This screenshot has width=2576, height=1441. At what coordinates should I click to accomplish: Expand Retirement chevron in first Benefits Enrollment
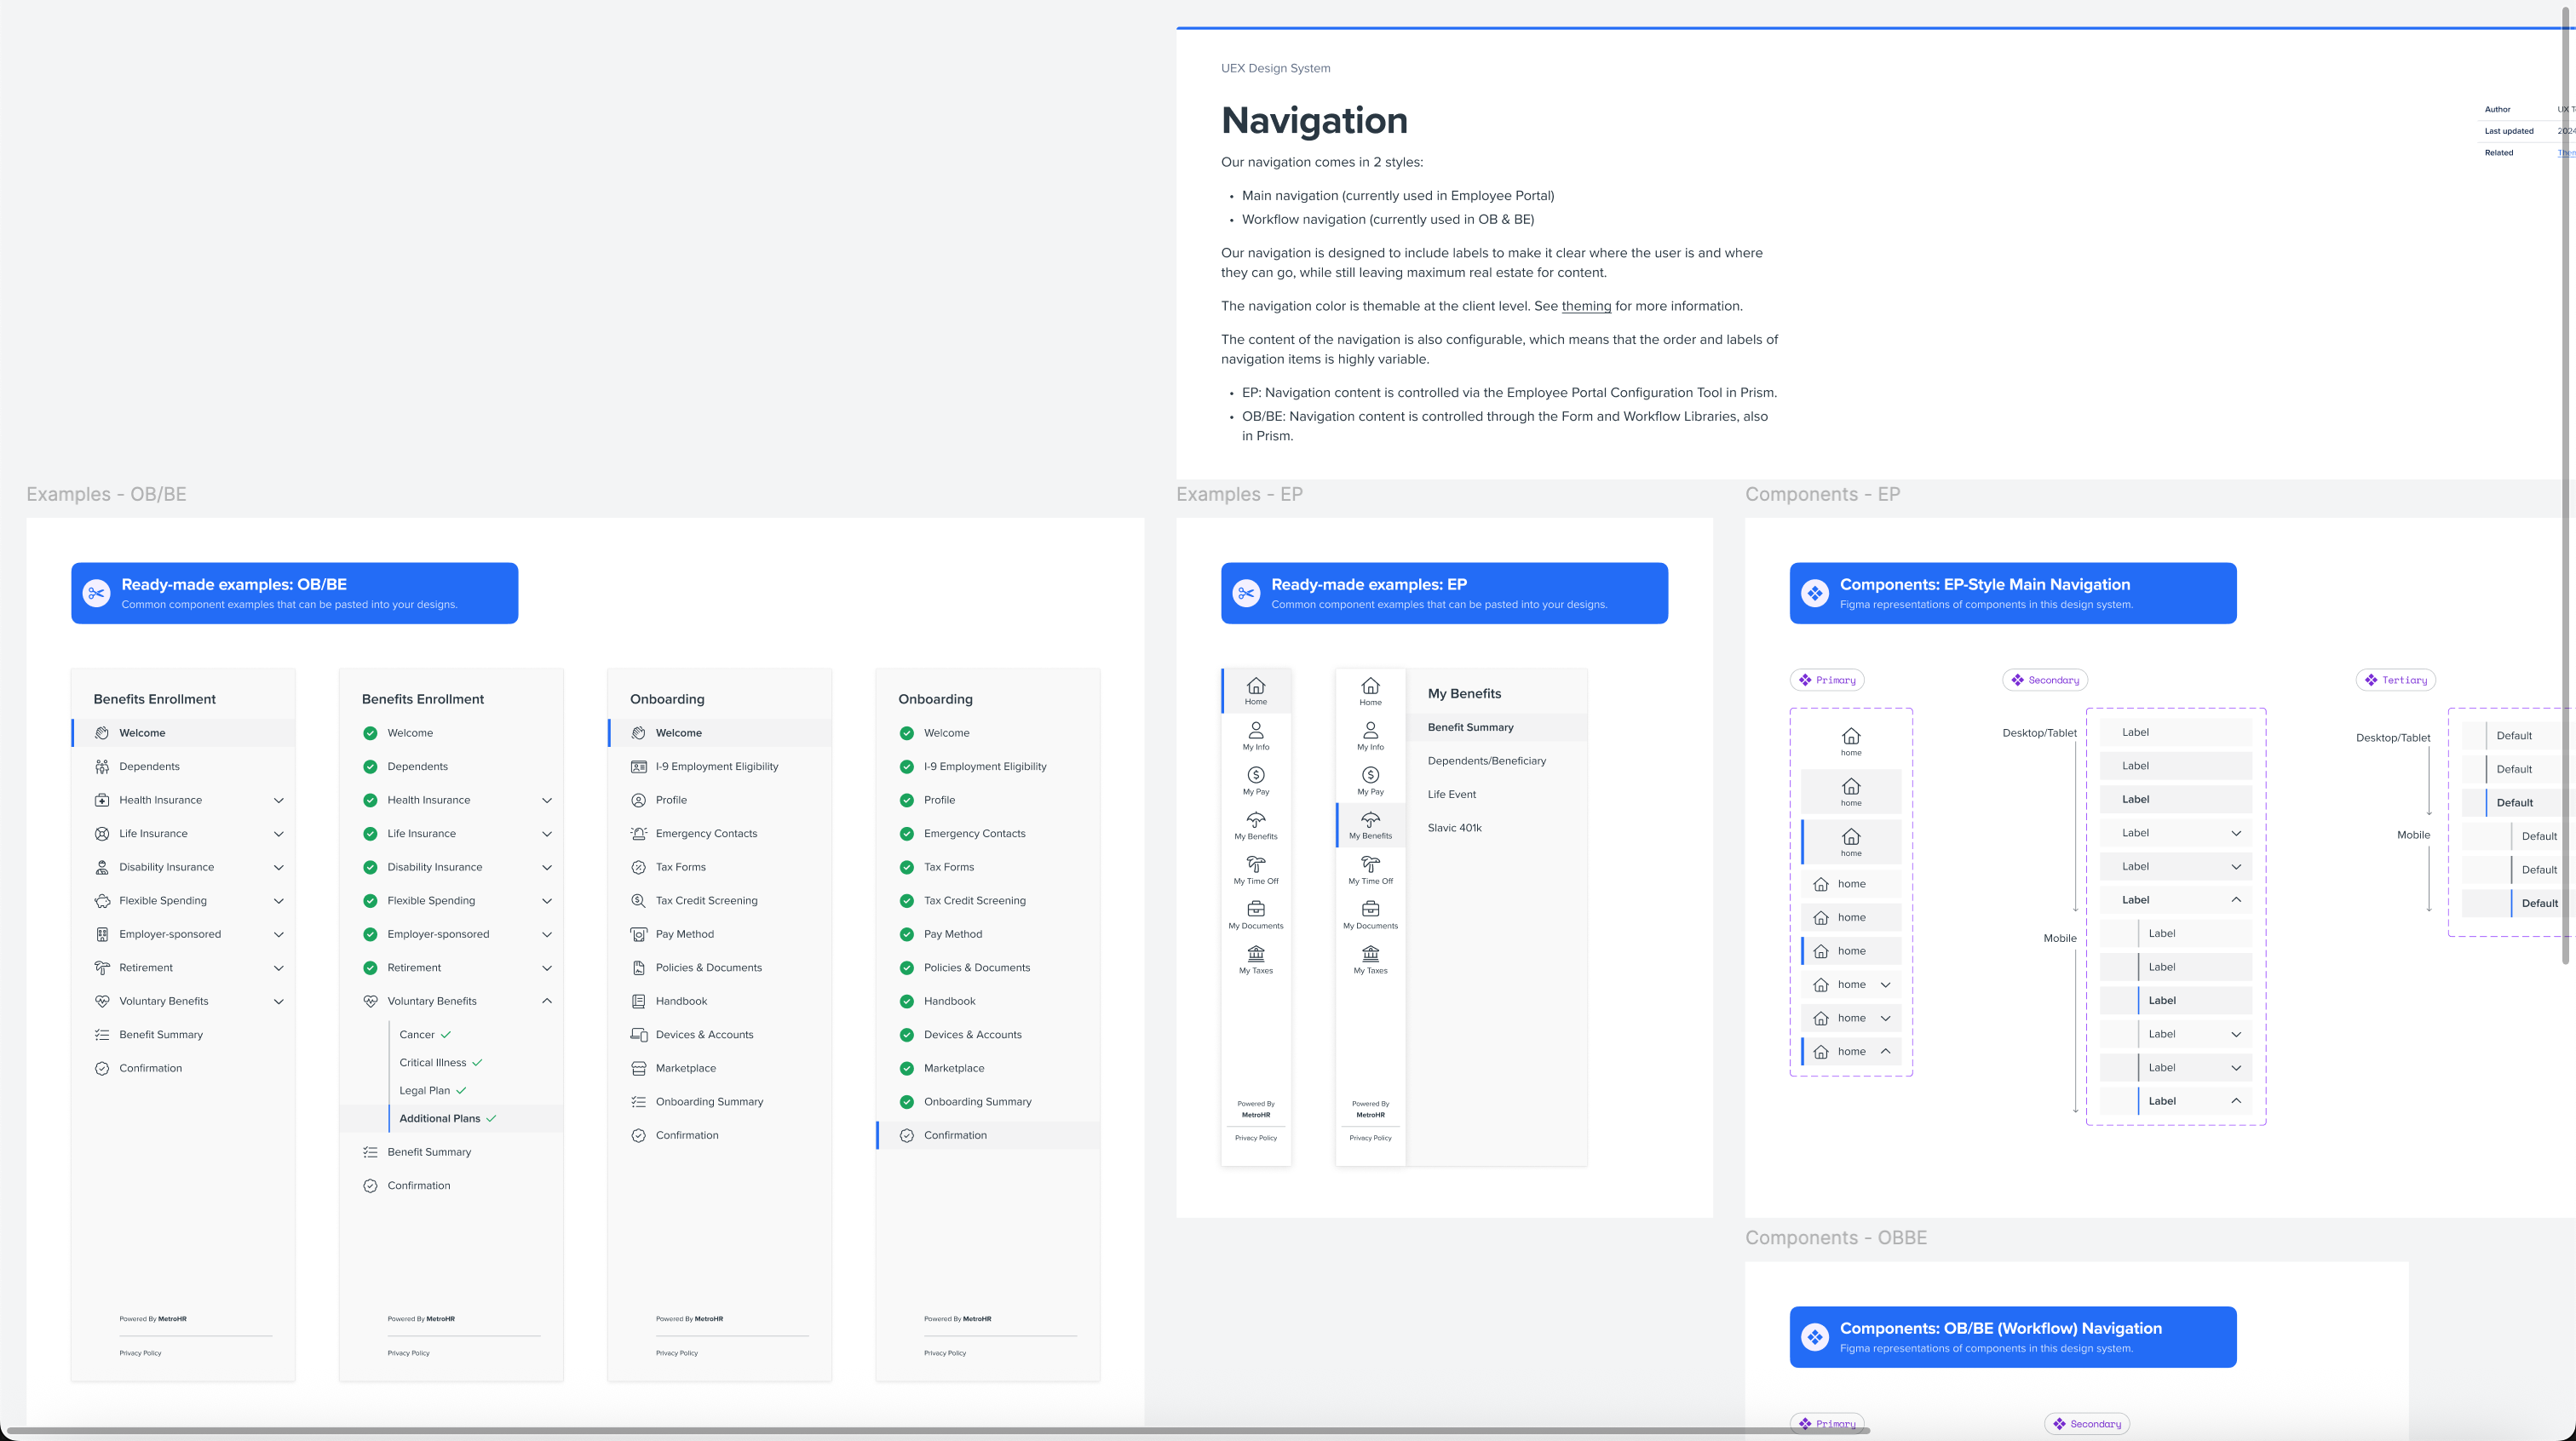pyautogui.click(x=279, y=968)
